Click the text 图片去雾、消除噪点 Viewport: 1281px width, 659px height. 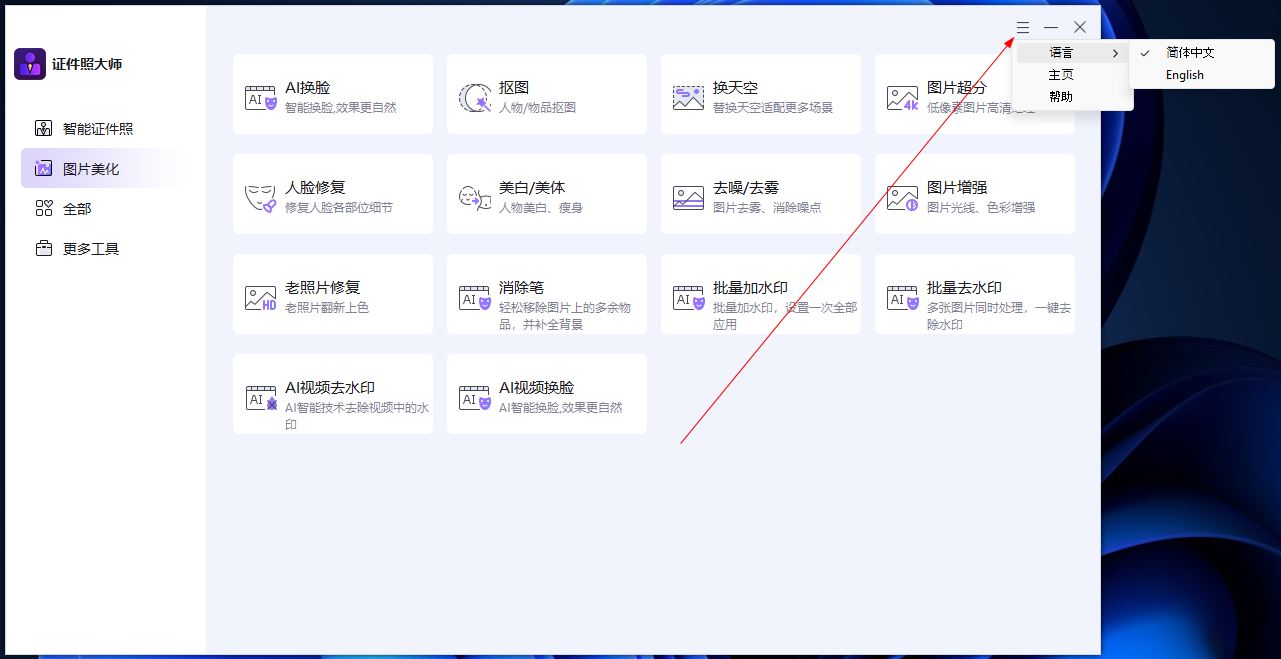pyautogui.click(x=767, y=208)
